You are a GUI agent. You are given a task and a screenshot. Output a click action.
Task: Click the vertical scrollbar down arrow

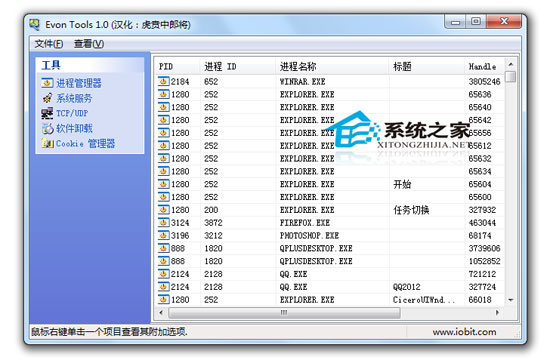(511, 300)
